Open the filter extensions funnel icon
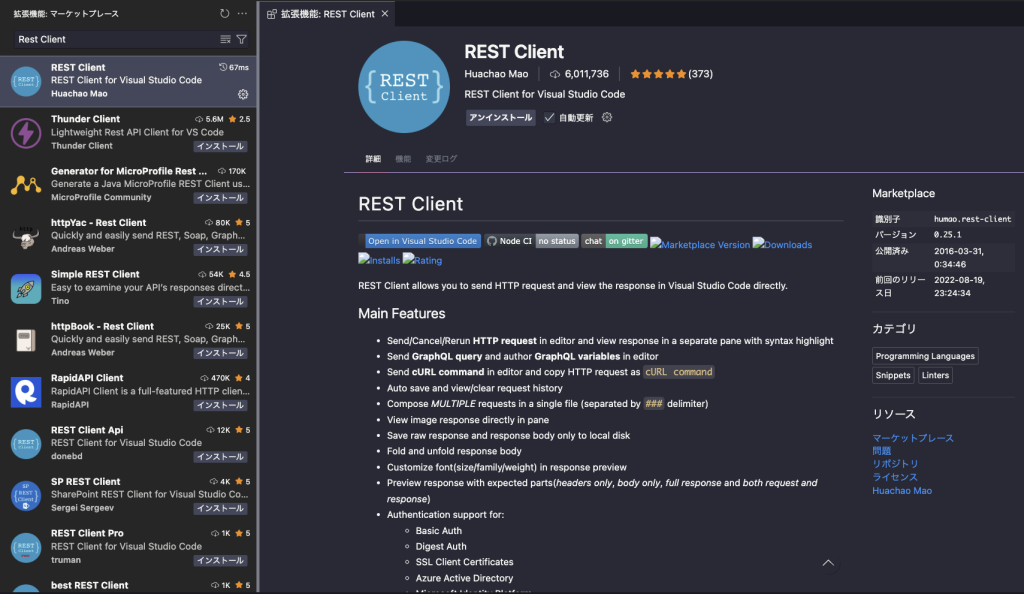 241,39
